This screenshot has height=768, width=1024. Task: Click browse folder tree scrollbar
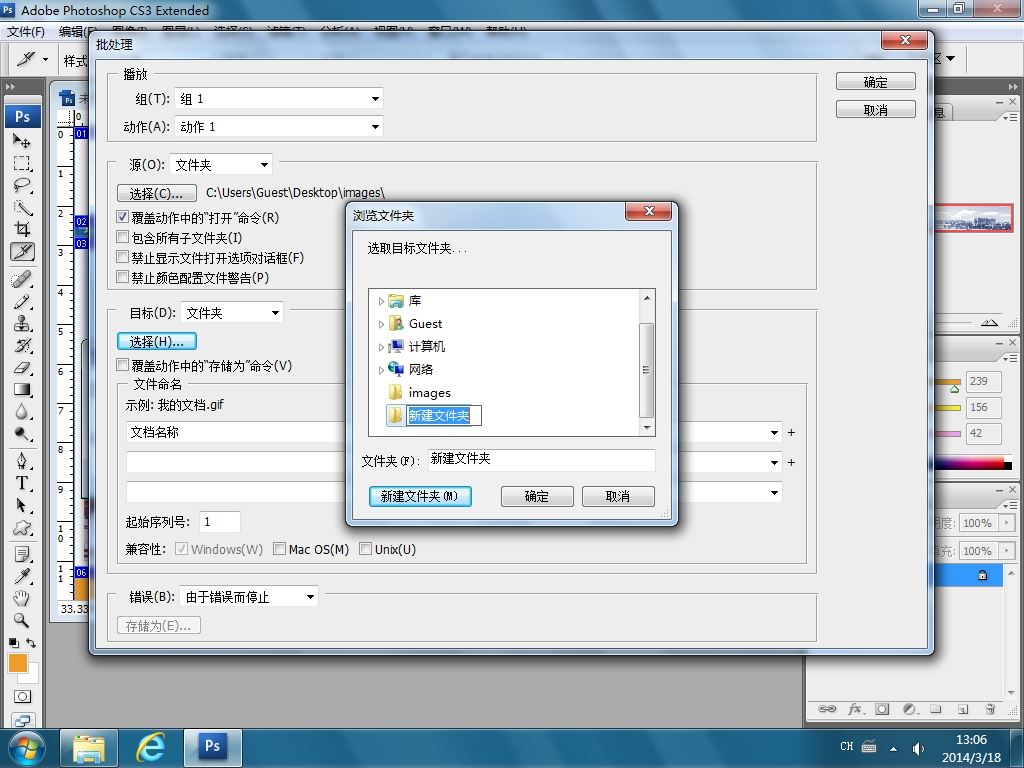click(x=647, y=370)
